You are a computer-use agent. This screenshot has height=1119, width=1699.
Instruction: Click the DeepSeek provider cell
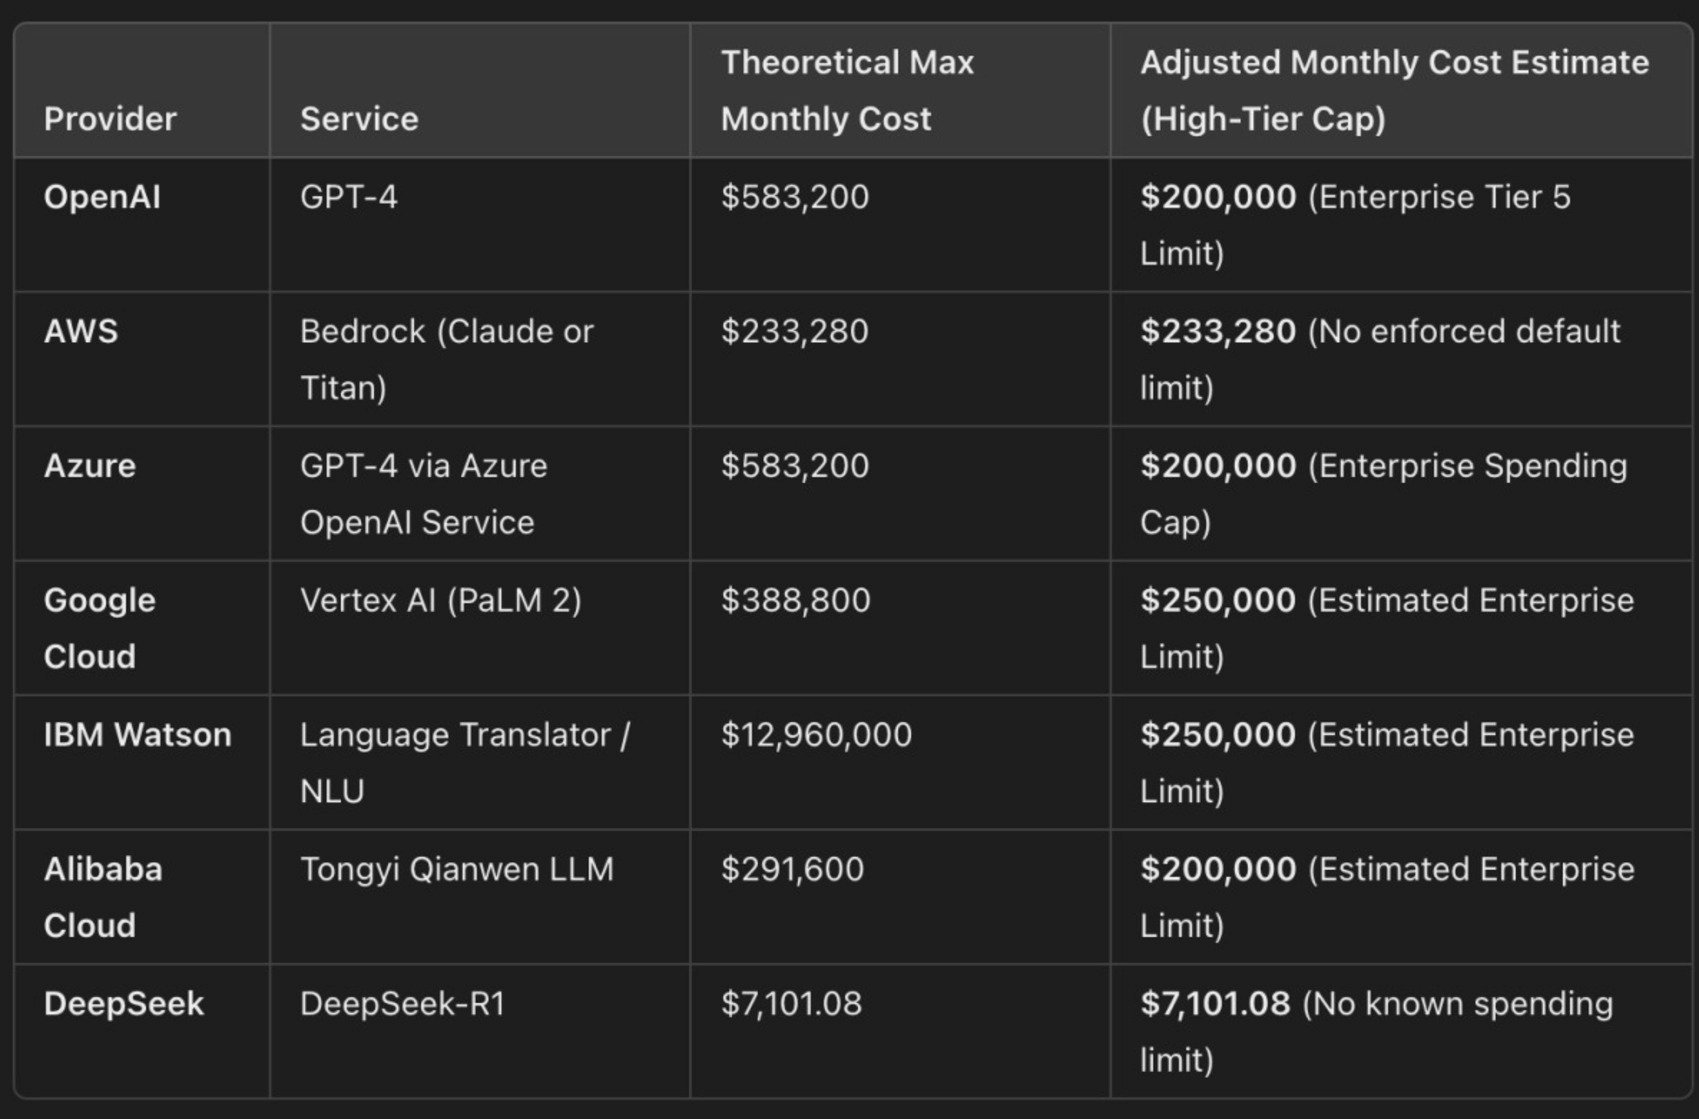pyautogui.click(x=124, y=1004)
